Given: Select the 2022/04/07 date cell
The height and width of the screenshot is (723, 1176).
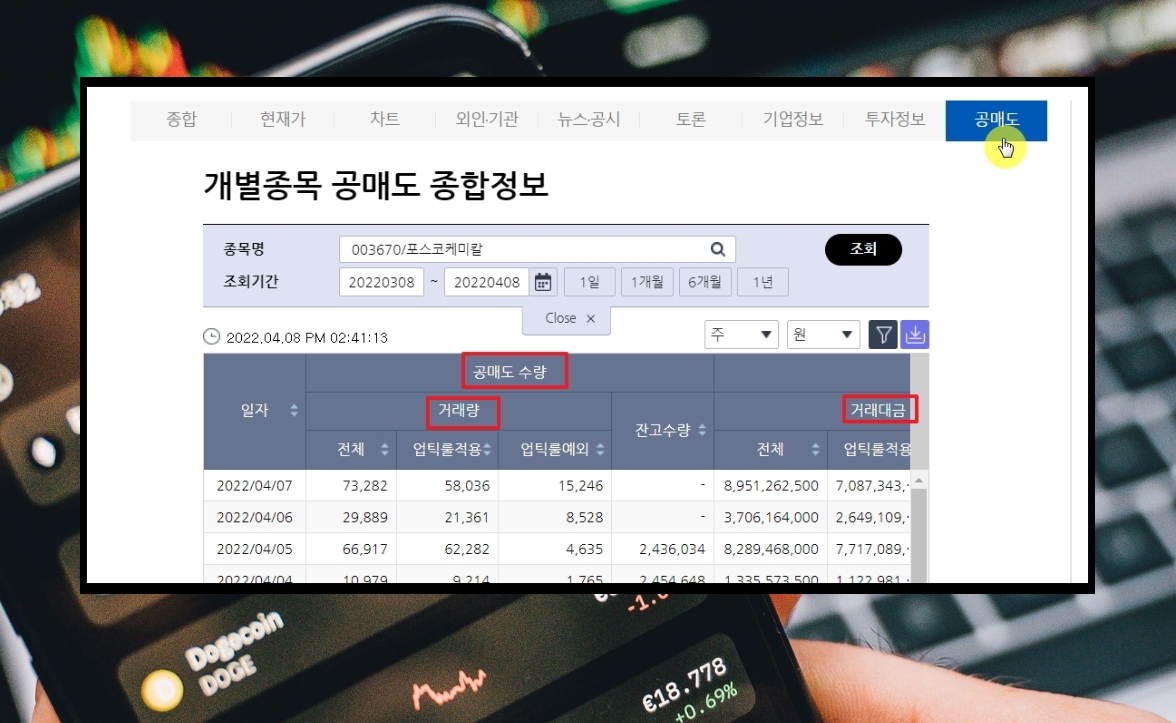Looking at the screenshot, I should coord(254,486).
